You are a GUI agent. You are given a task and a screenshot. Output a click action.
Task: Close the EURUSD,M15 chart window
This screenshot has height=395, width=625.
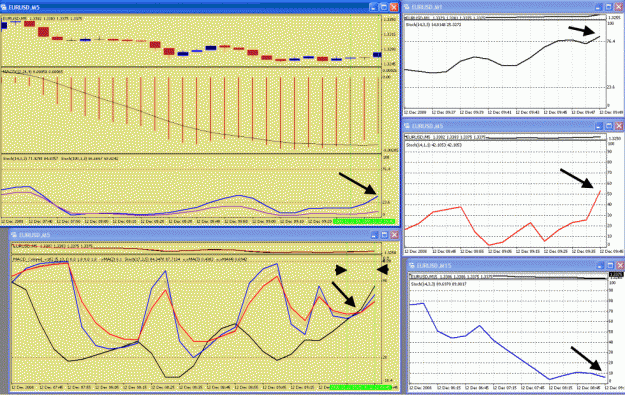click(x=620, y=265)
